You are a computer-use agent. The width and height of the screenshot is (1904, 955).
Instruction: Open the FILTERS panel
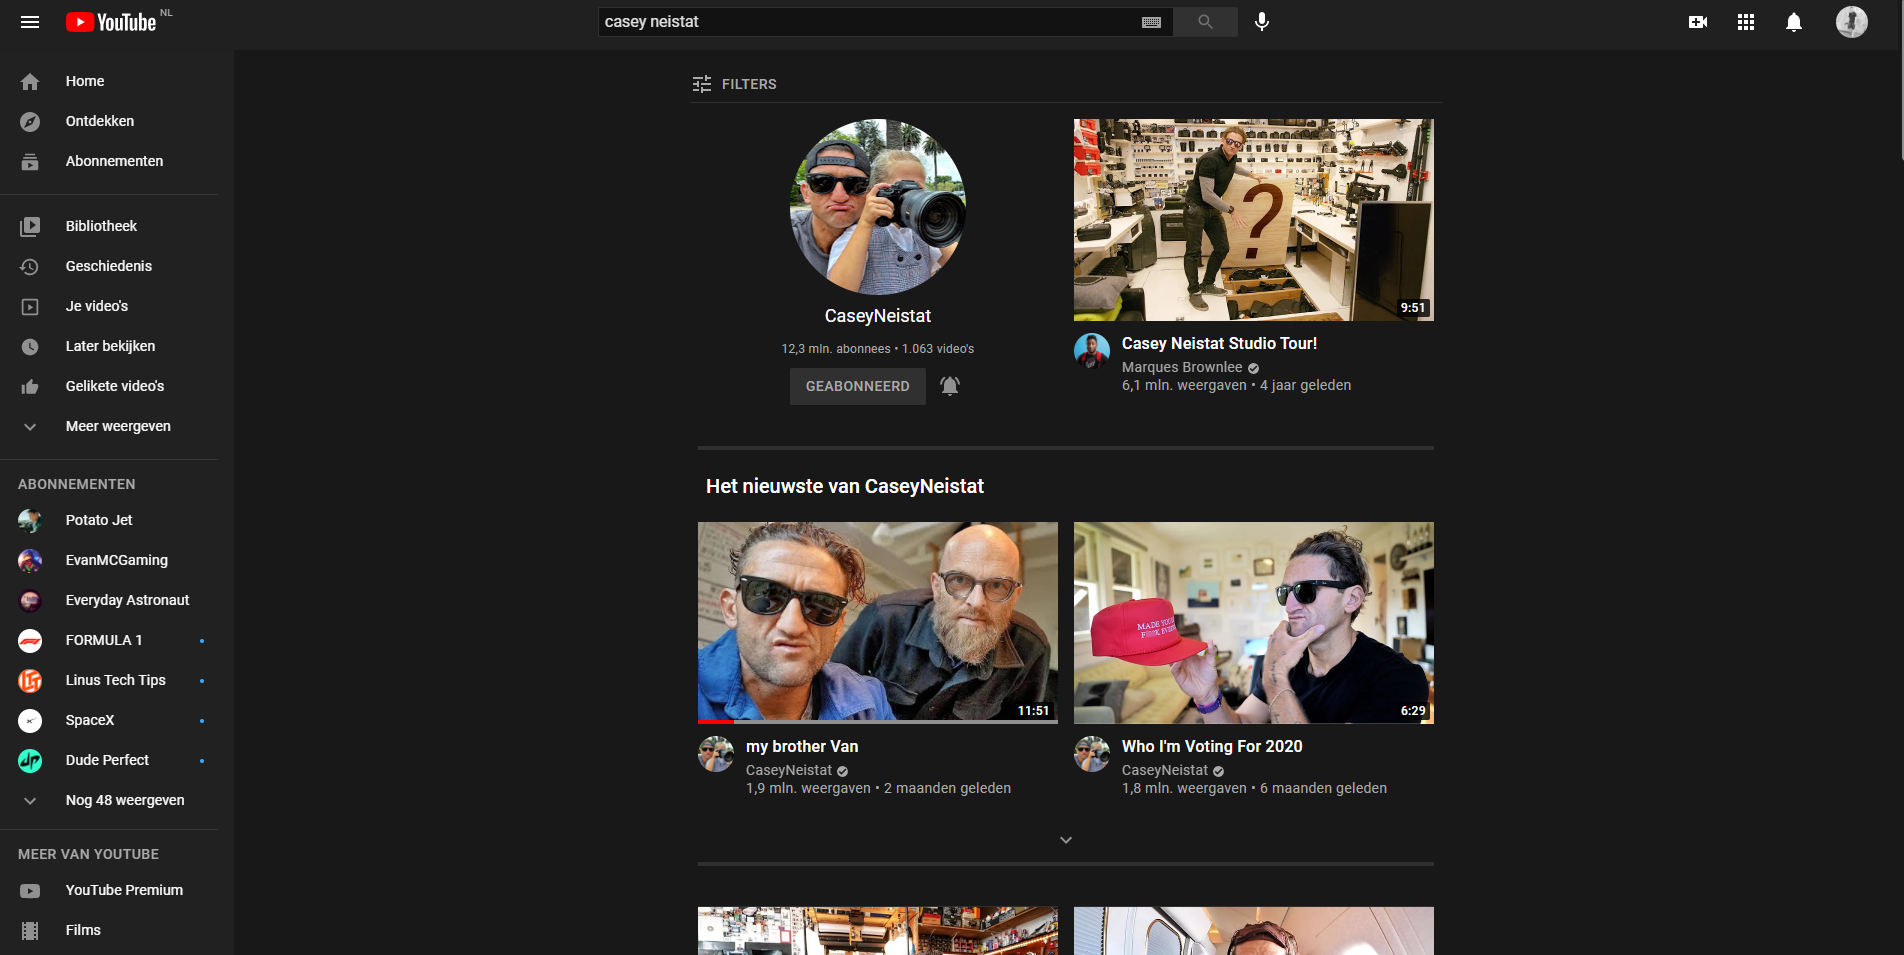pyautogui.click(x=734, y=84)
